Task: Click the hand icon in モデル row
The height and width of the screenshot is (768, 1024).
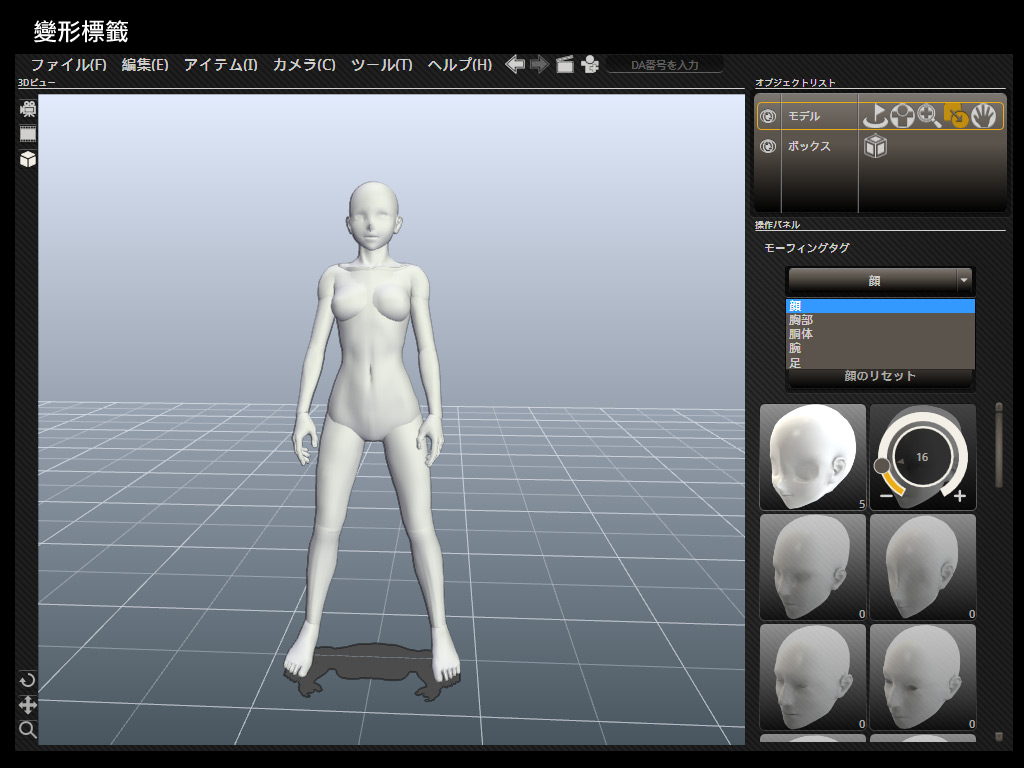Action: pyautogui.click(x=982, y=116)
